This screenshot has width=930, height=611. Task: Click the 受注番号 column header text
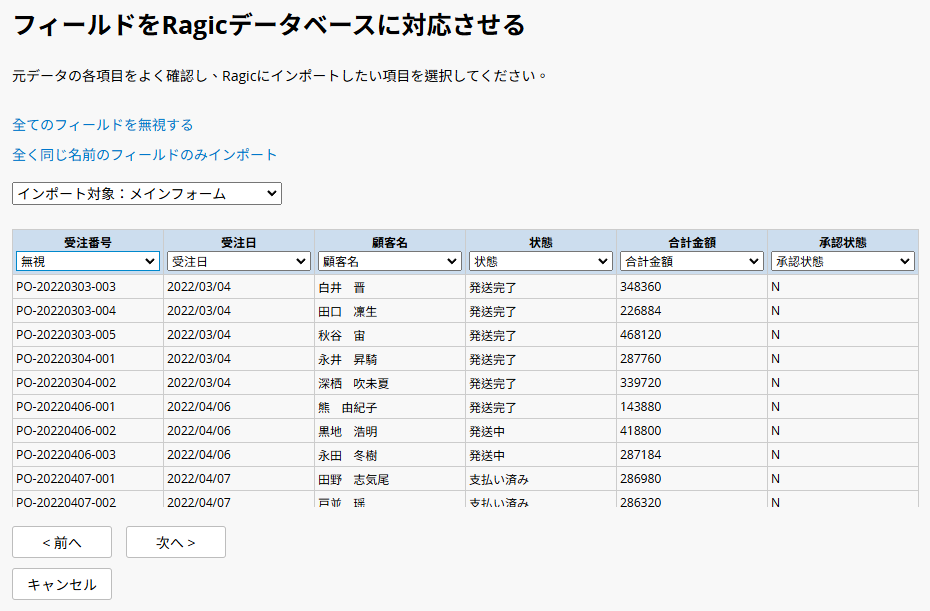(x=88, y=242)
